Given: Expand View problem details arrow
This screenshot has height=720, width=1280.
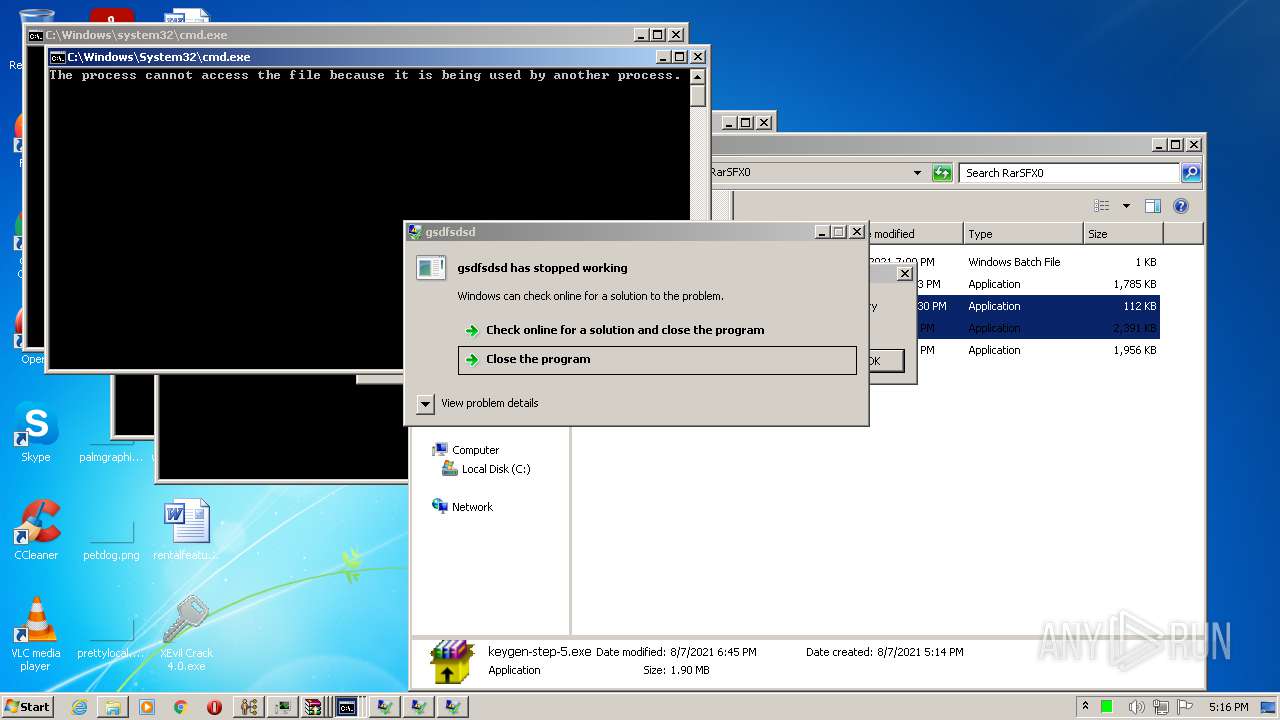Looking at the screenshot, I should pos(425,404).
